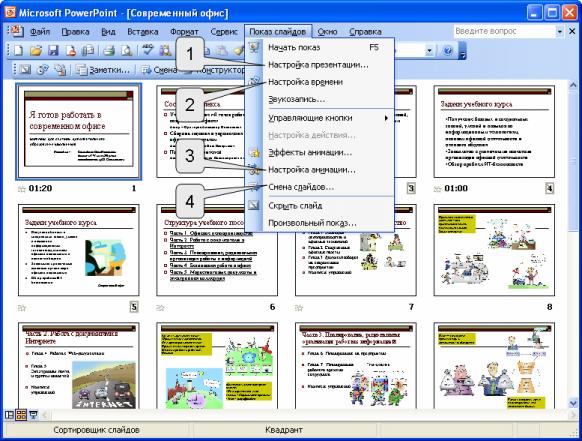Open Print Preview with the magnifier page icon
This screenshot has width=582, height=441.
[126, 50]
